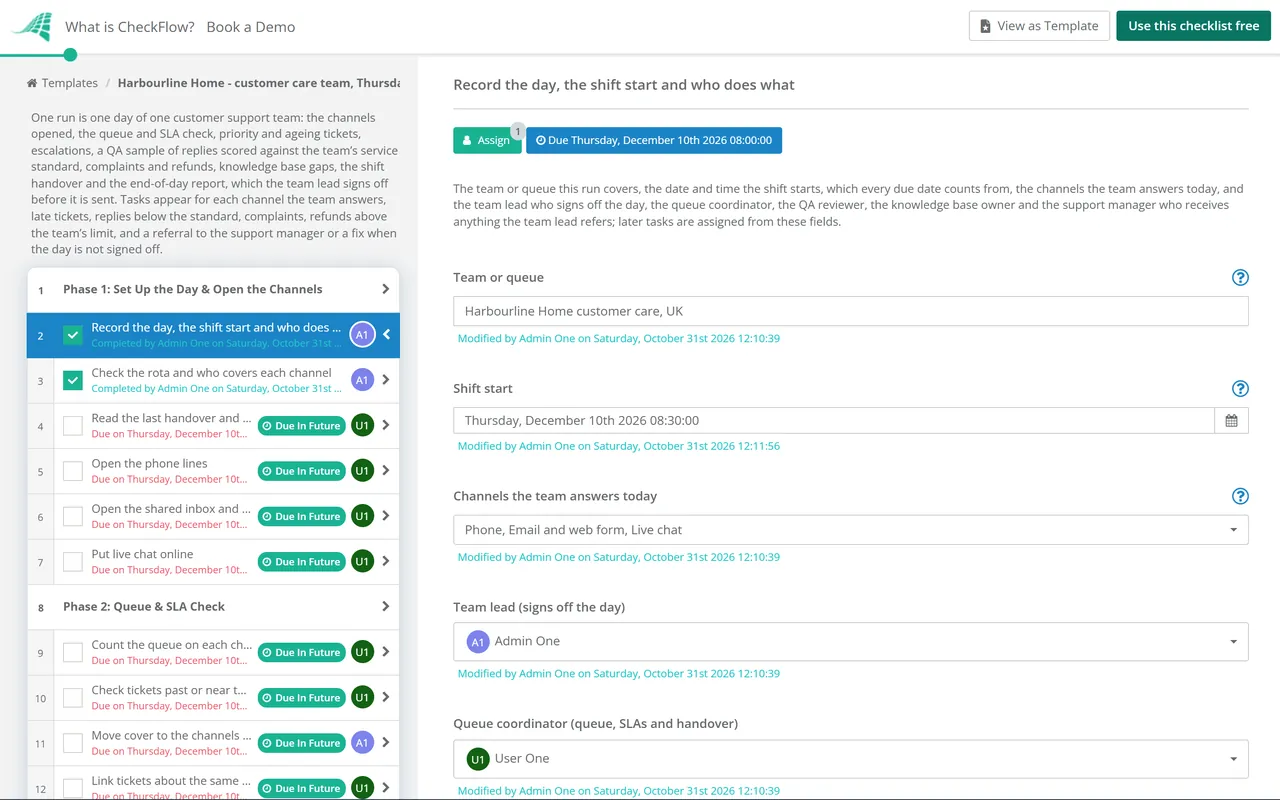This screenshot has width=1280, height=800.
Task: Expand Phase 1 Set Up the Day chevron
Action: coord(386,289)
